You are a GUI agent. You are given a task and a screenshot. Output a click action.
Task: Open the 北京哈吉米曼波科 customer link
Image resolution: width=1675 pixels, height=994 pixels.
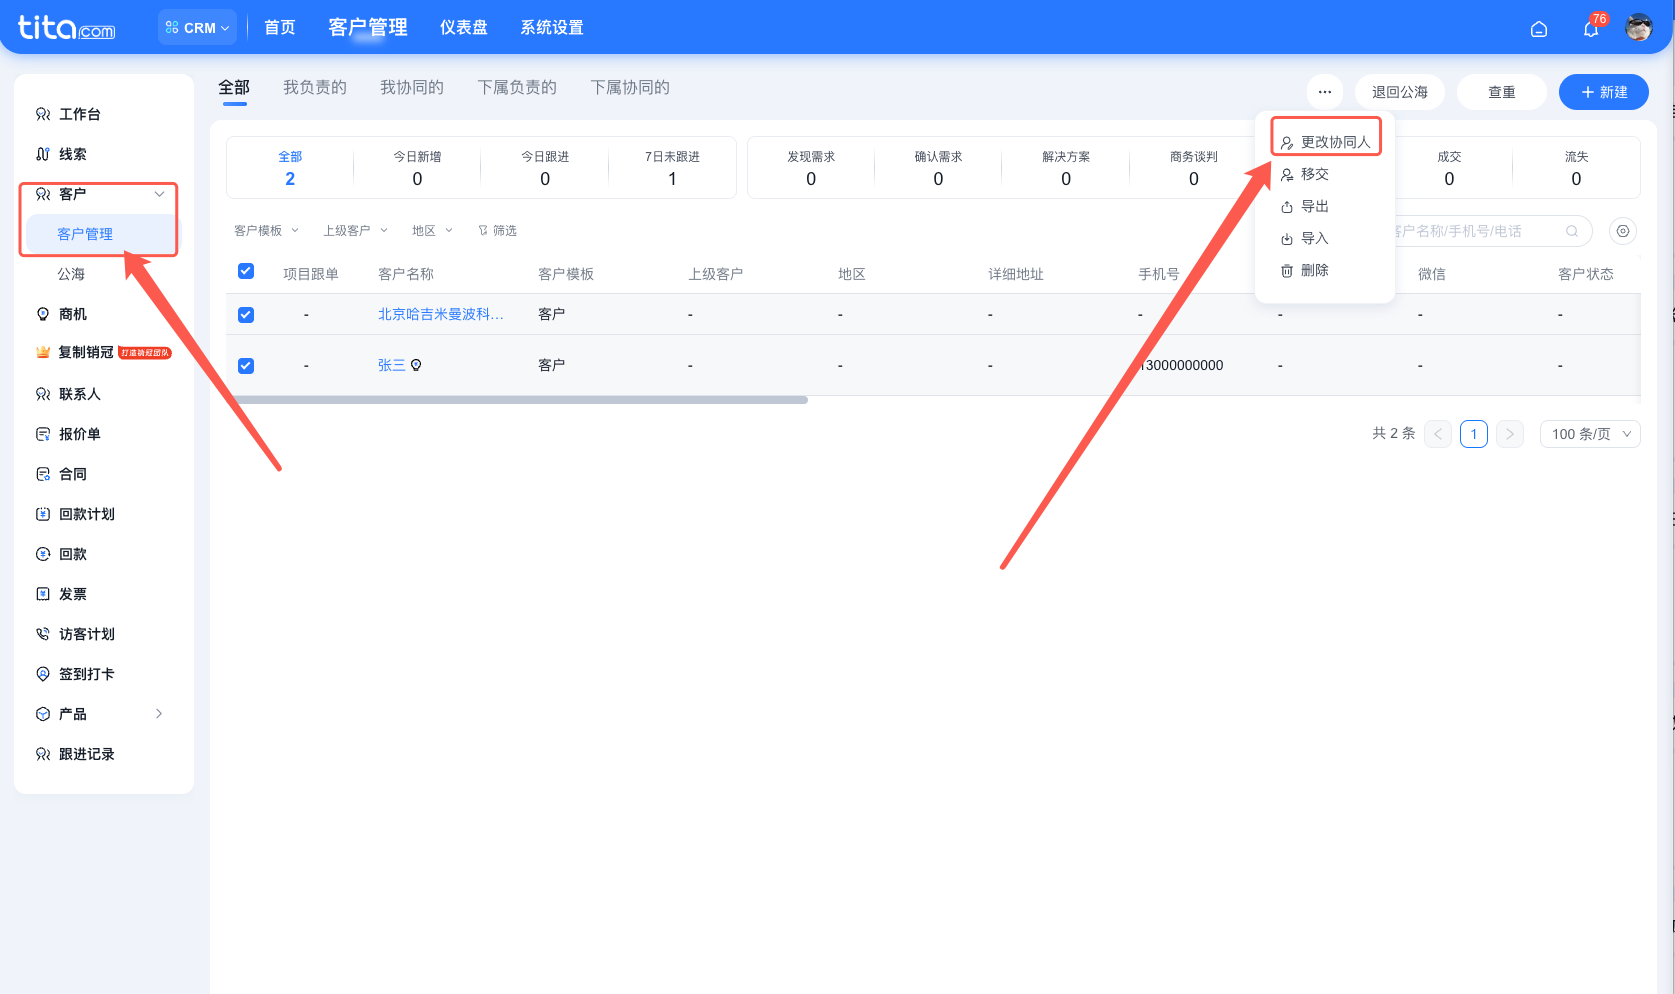[441, 314]
